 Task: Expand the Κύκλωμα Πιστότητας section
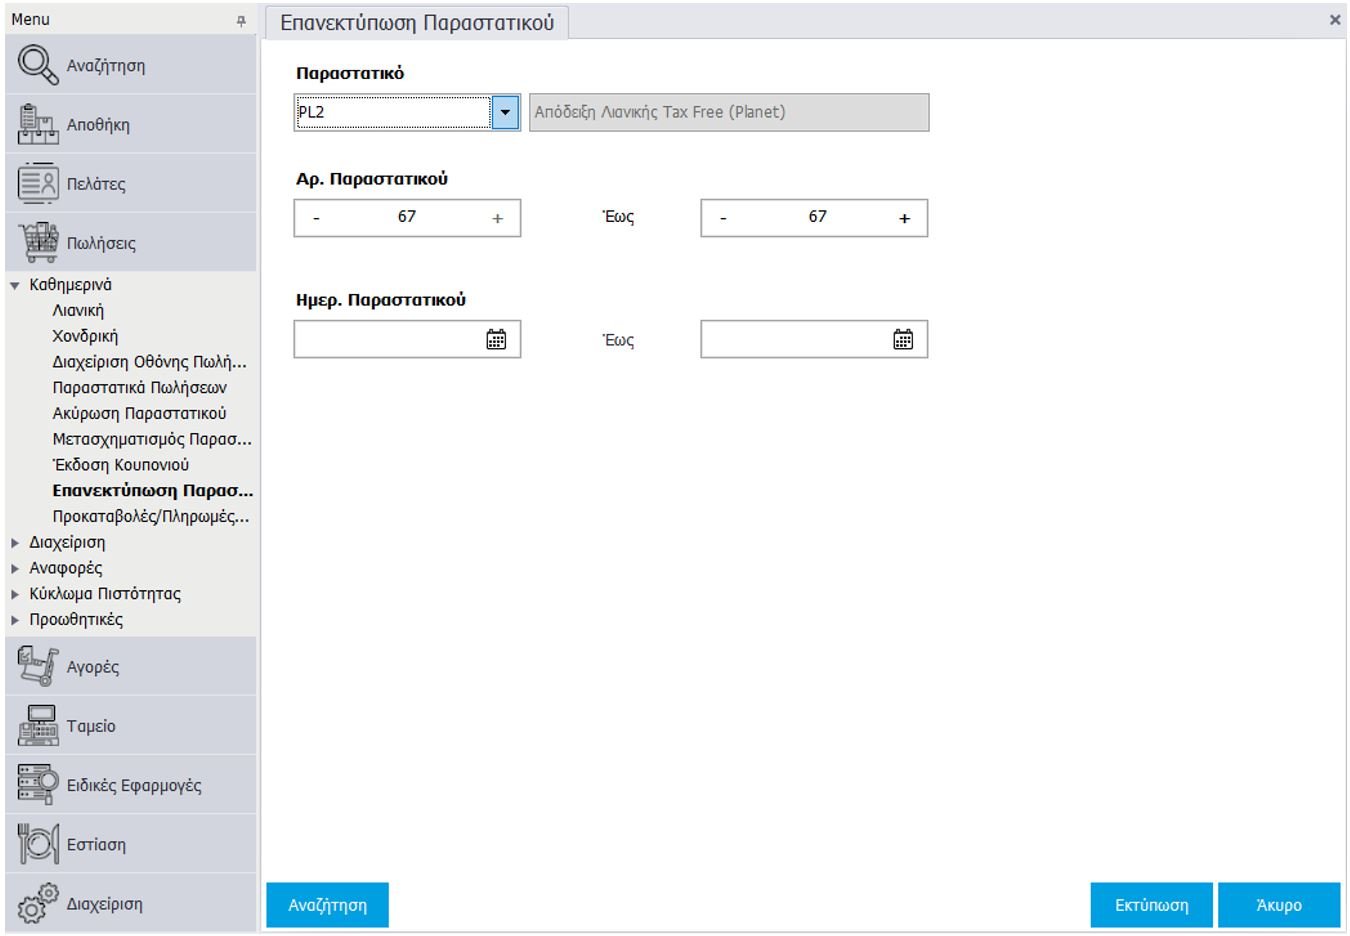point(15,594)
